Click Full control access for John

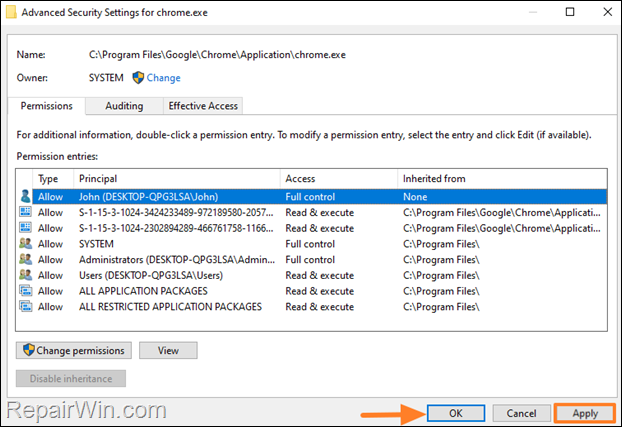310,197
